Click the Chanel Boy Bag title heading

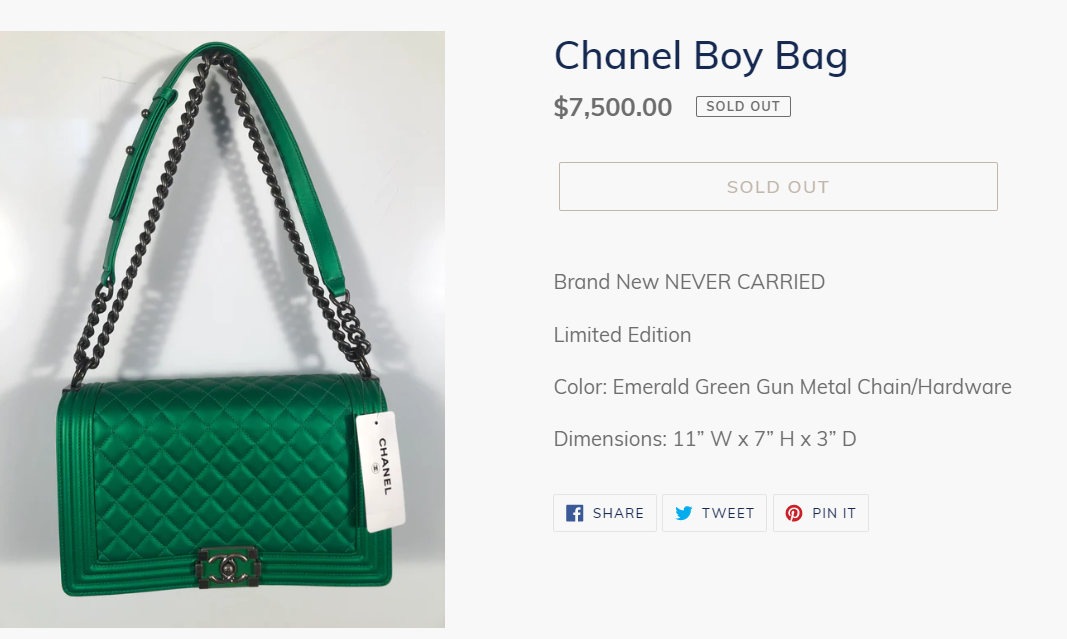(701, 56)
